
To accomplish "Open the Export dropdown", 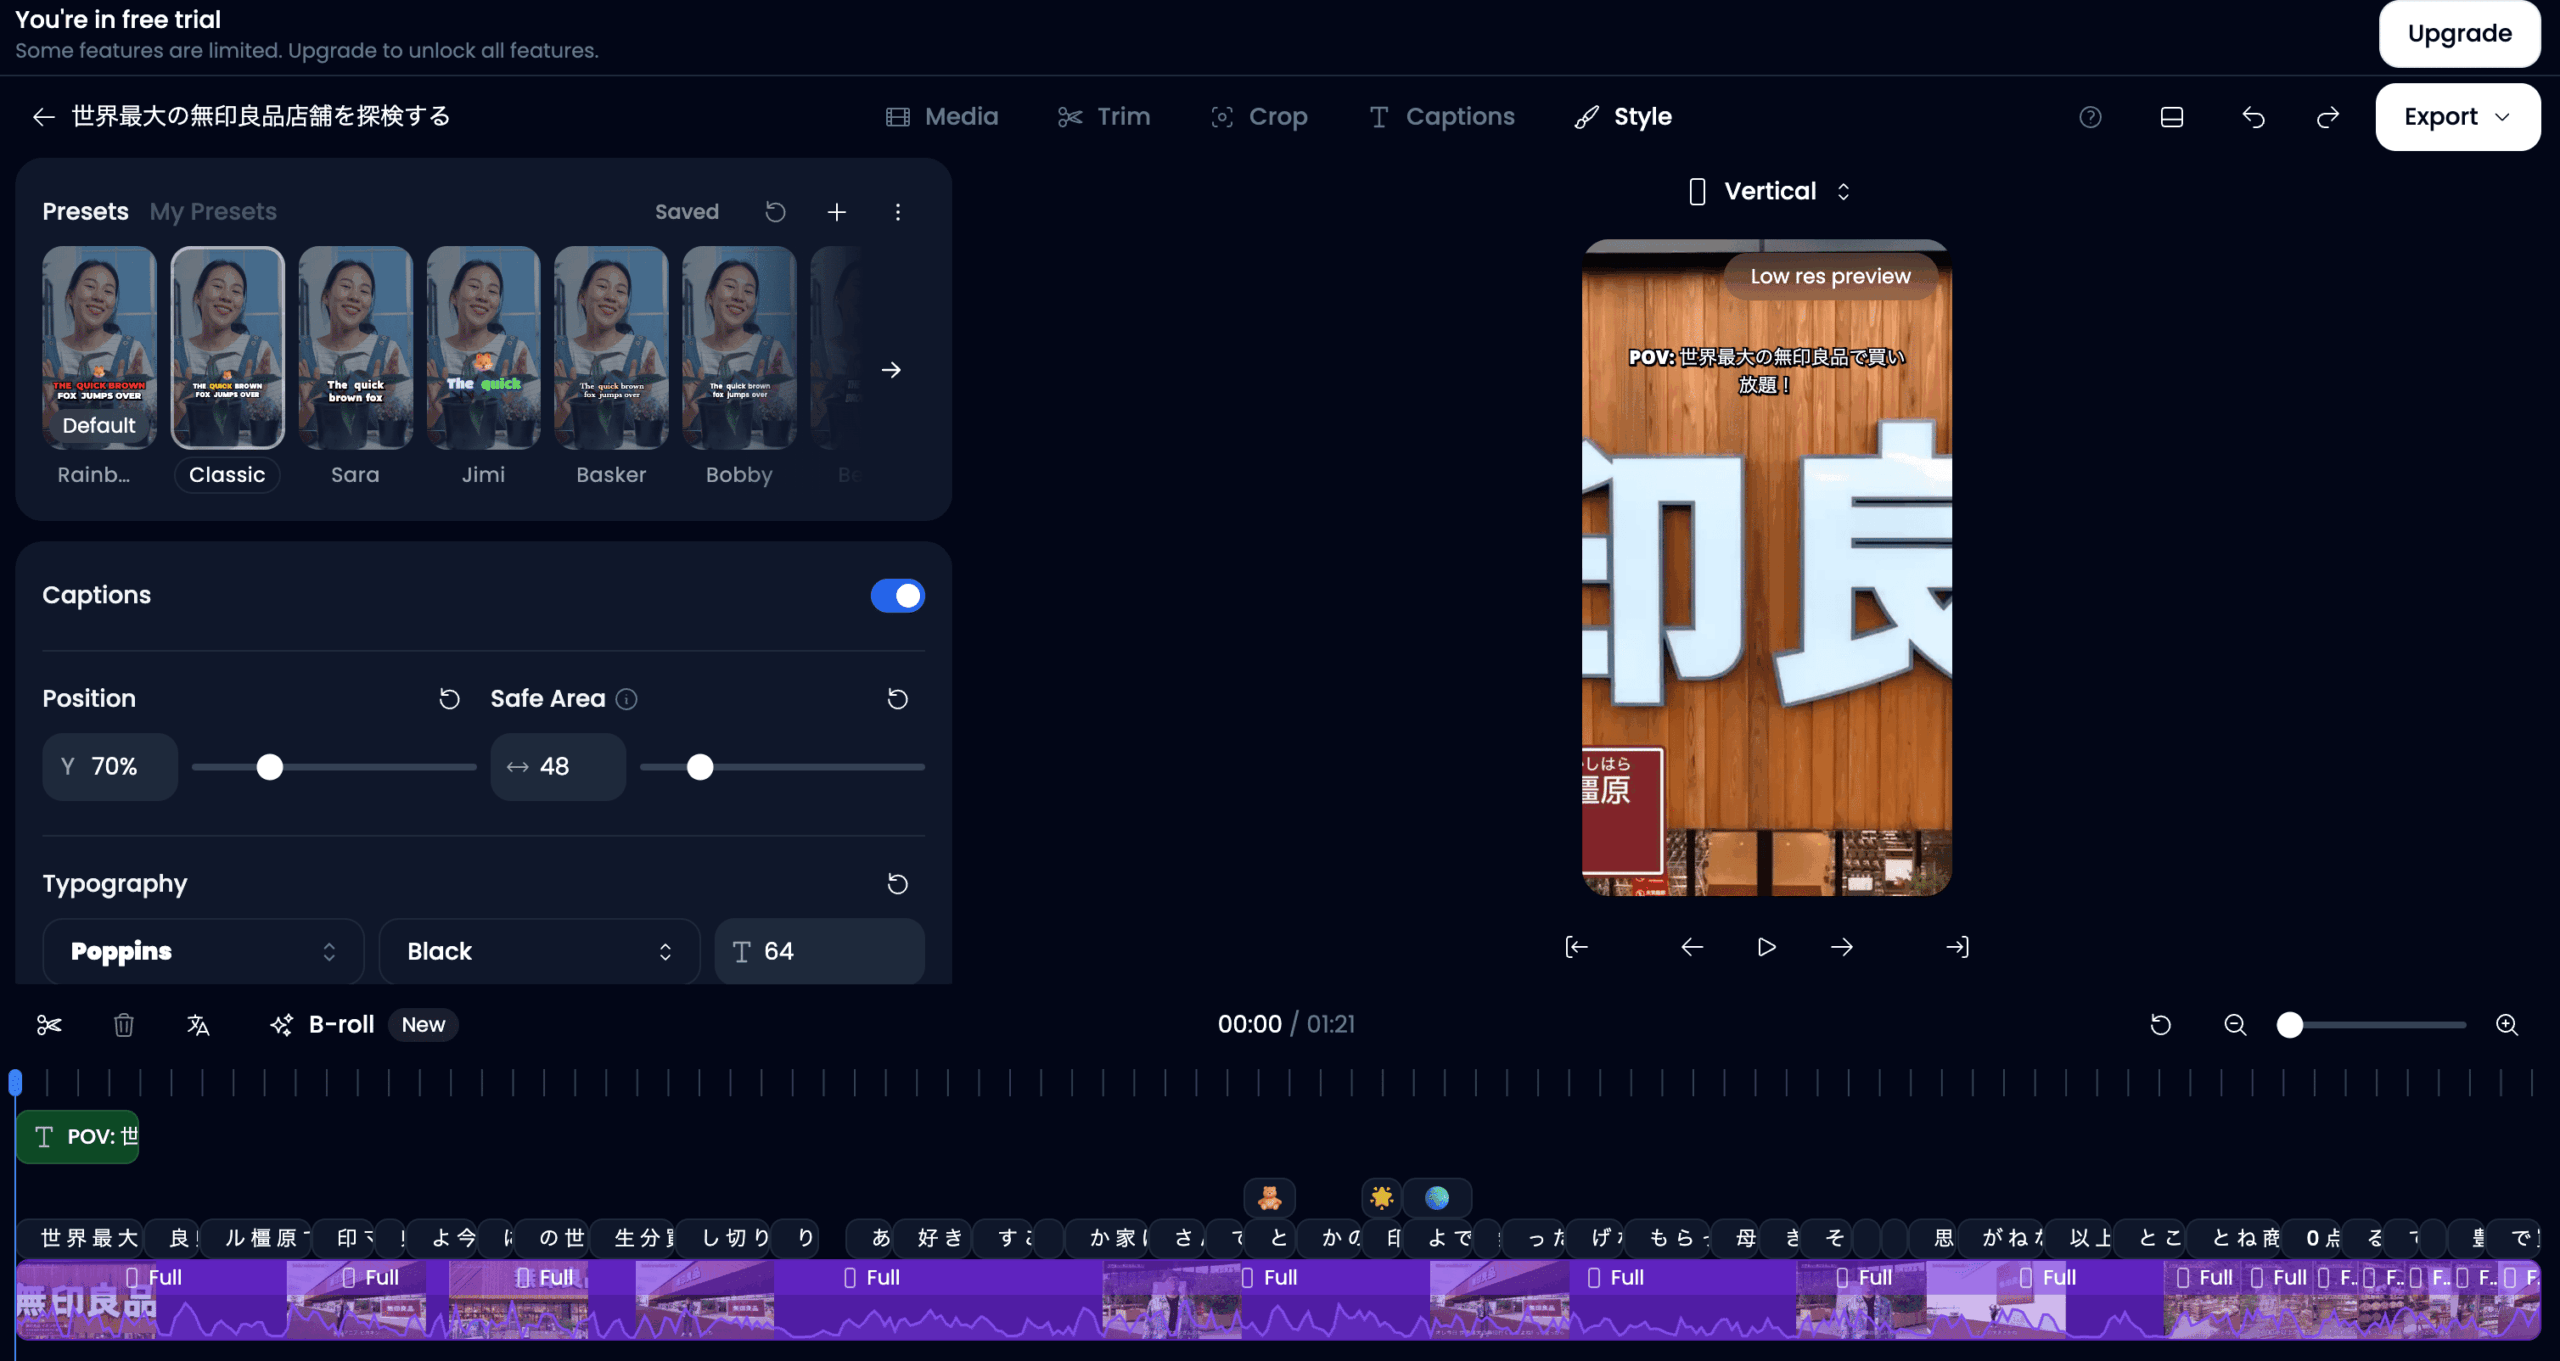I will [x=2458, y=117].
